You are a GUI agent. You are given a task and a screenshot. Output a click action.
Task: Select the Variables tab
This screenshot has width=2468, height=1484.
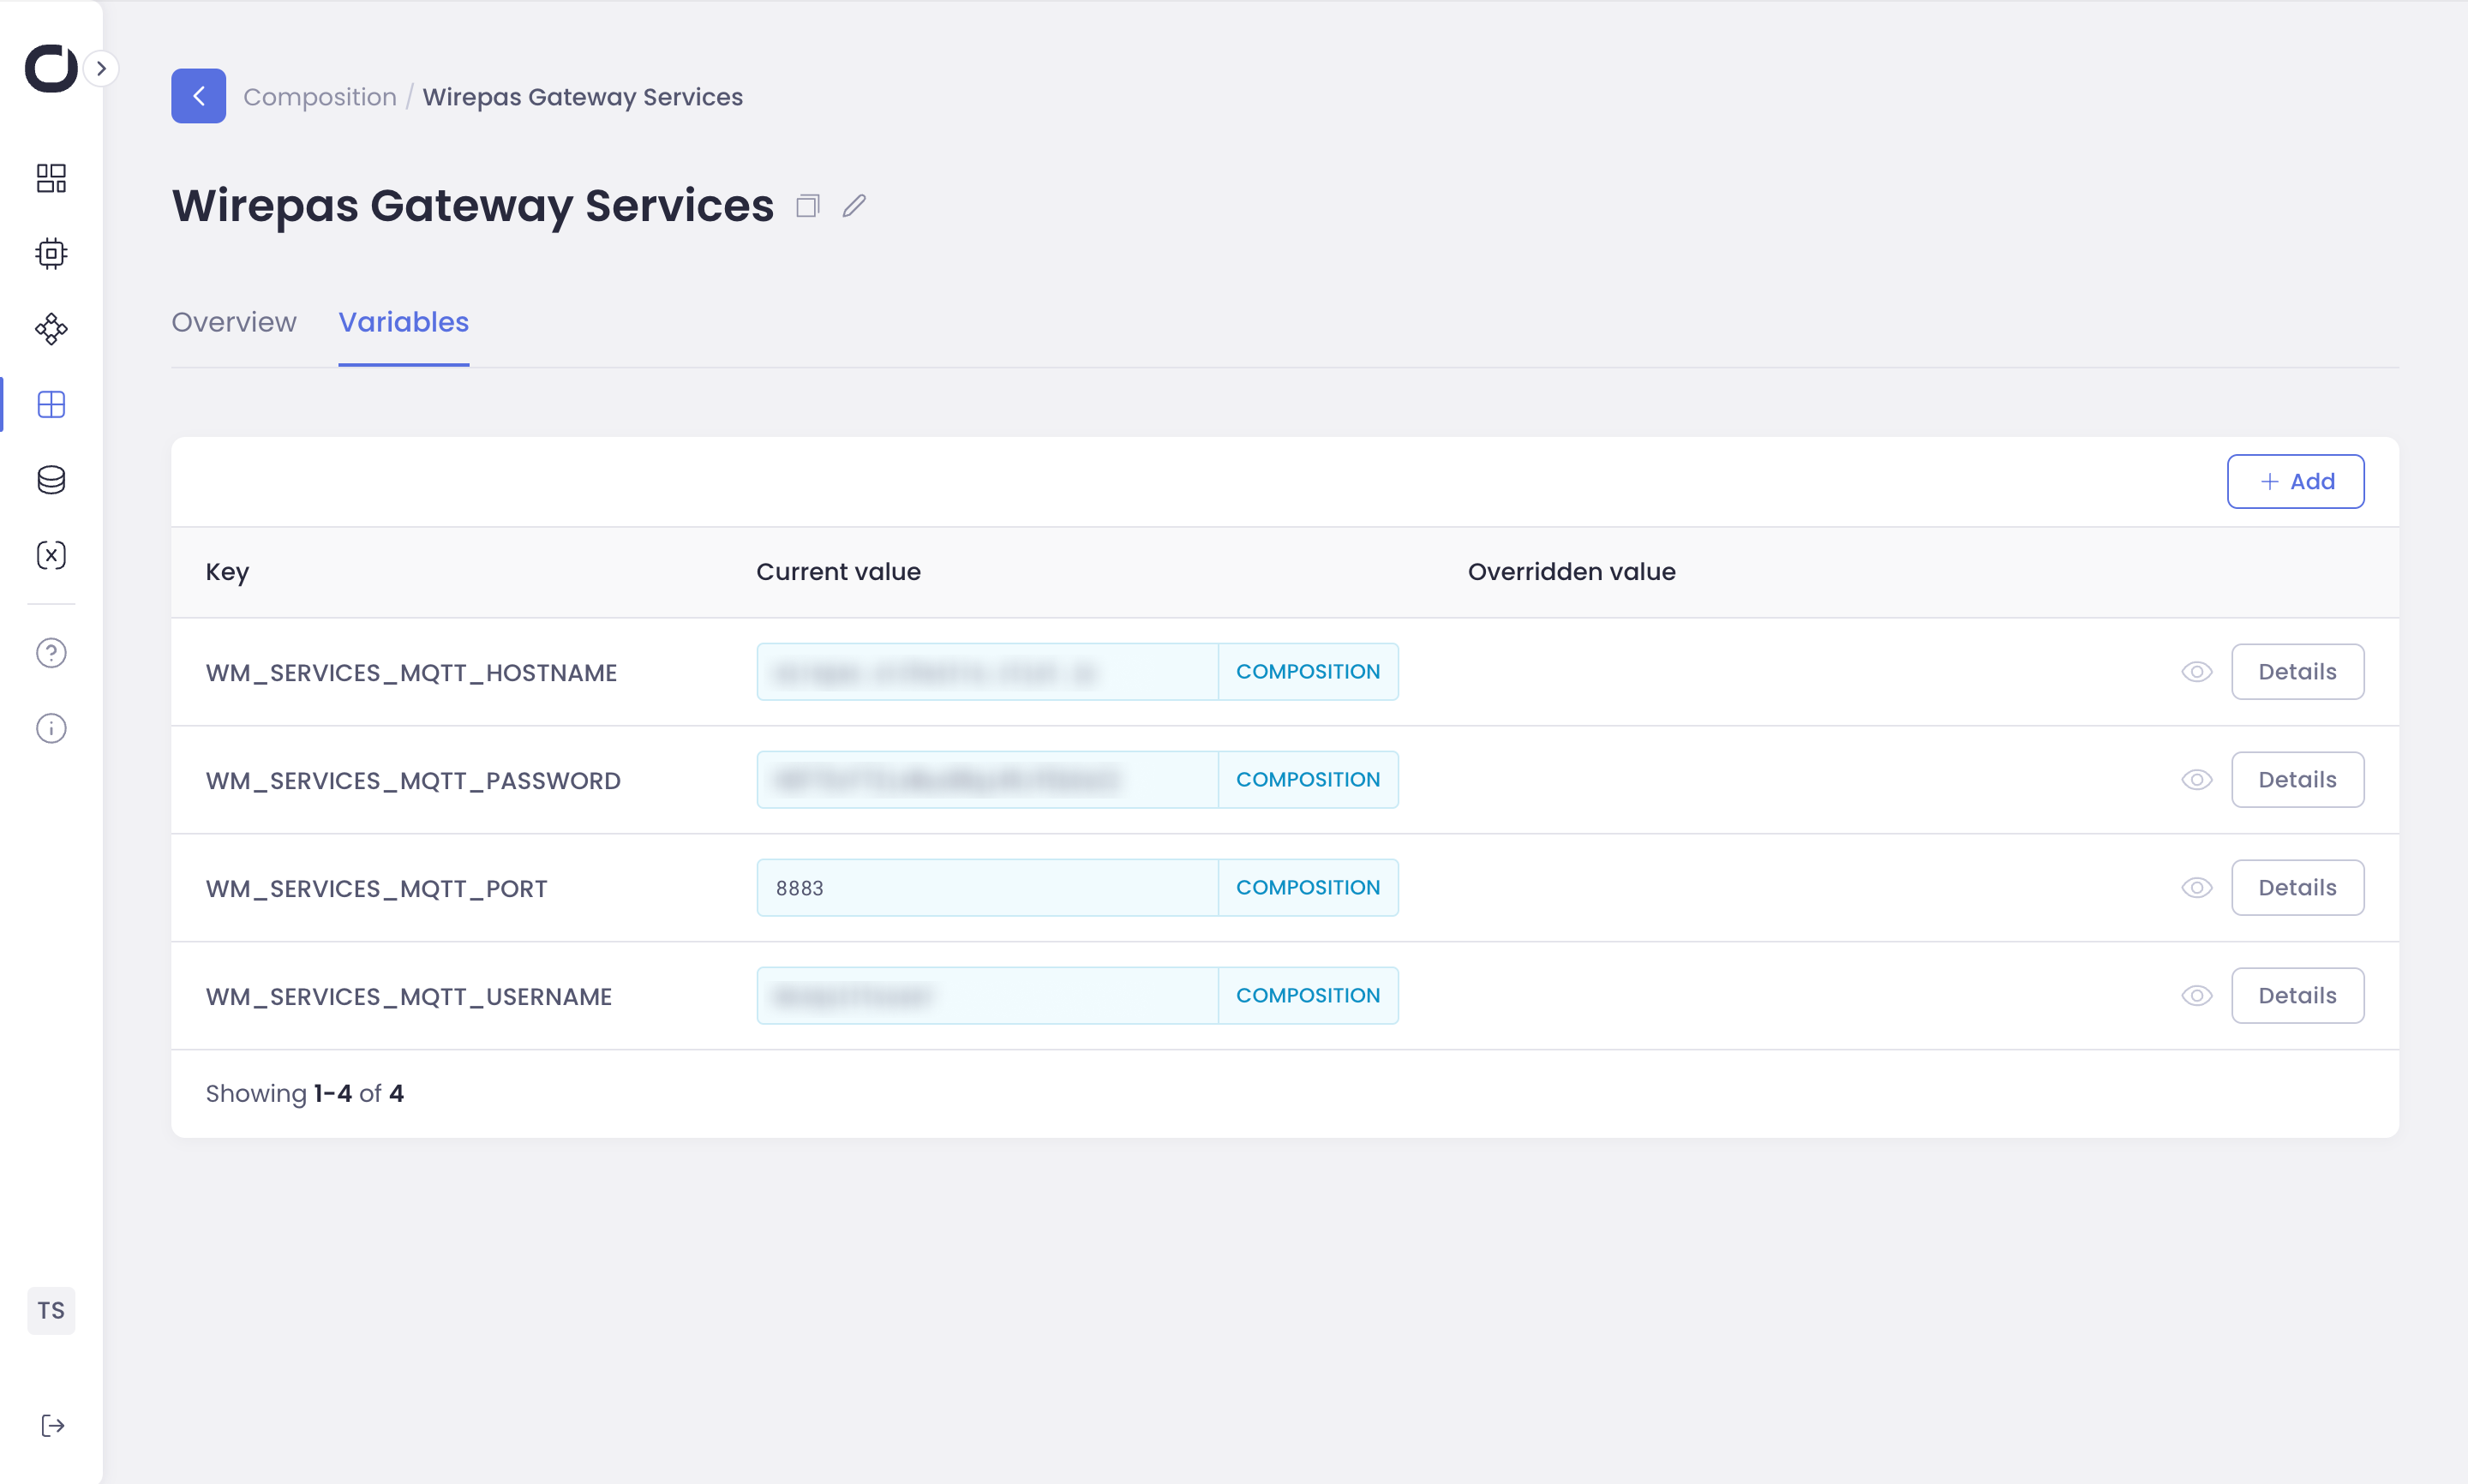tap(403, 322)
